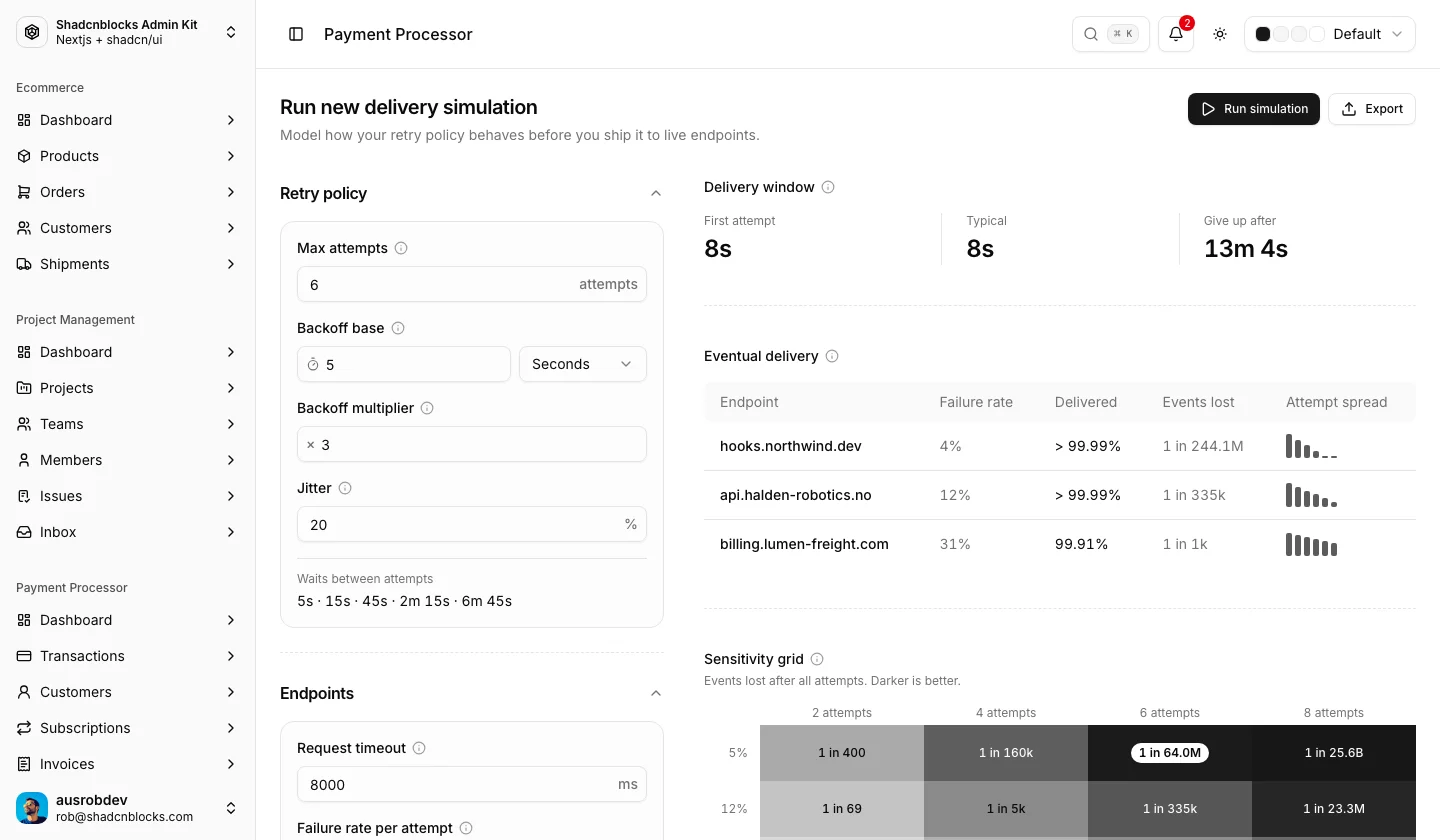Collapse the Retry policy section
Viewport: 1440px width, 840px height.
tap(656, 193)
